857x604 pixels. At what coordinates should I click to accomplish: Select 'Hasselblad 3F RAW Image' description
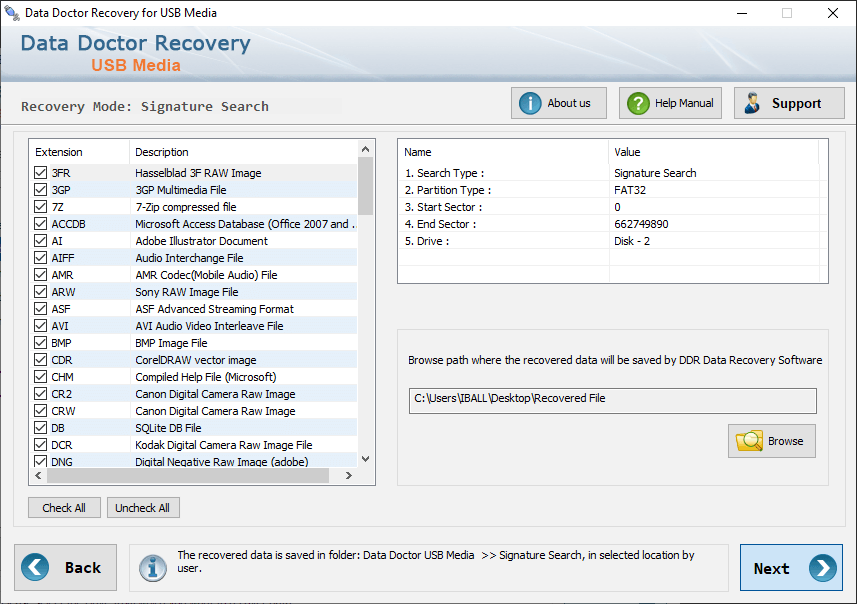pos(198,173)
